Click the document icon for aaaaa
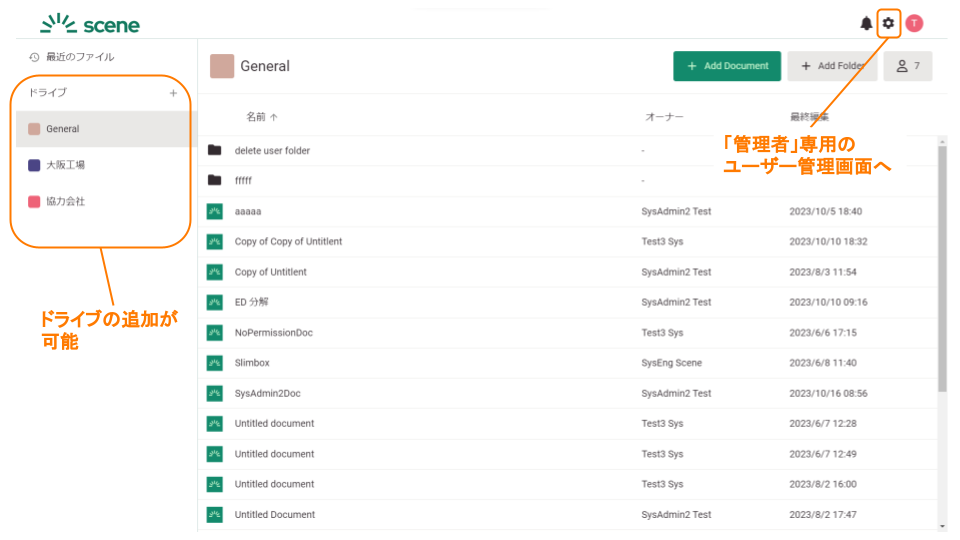The image size is (960, 540). (x=214, y=211)
